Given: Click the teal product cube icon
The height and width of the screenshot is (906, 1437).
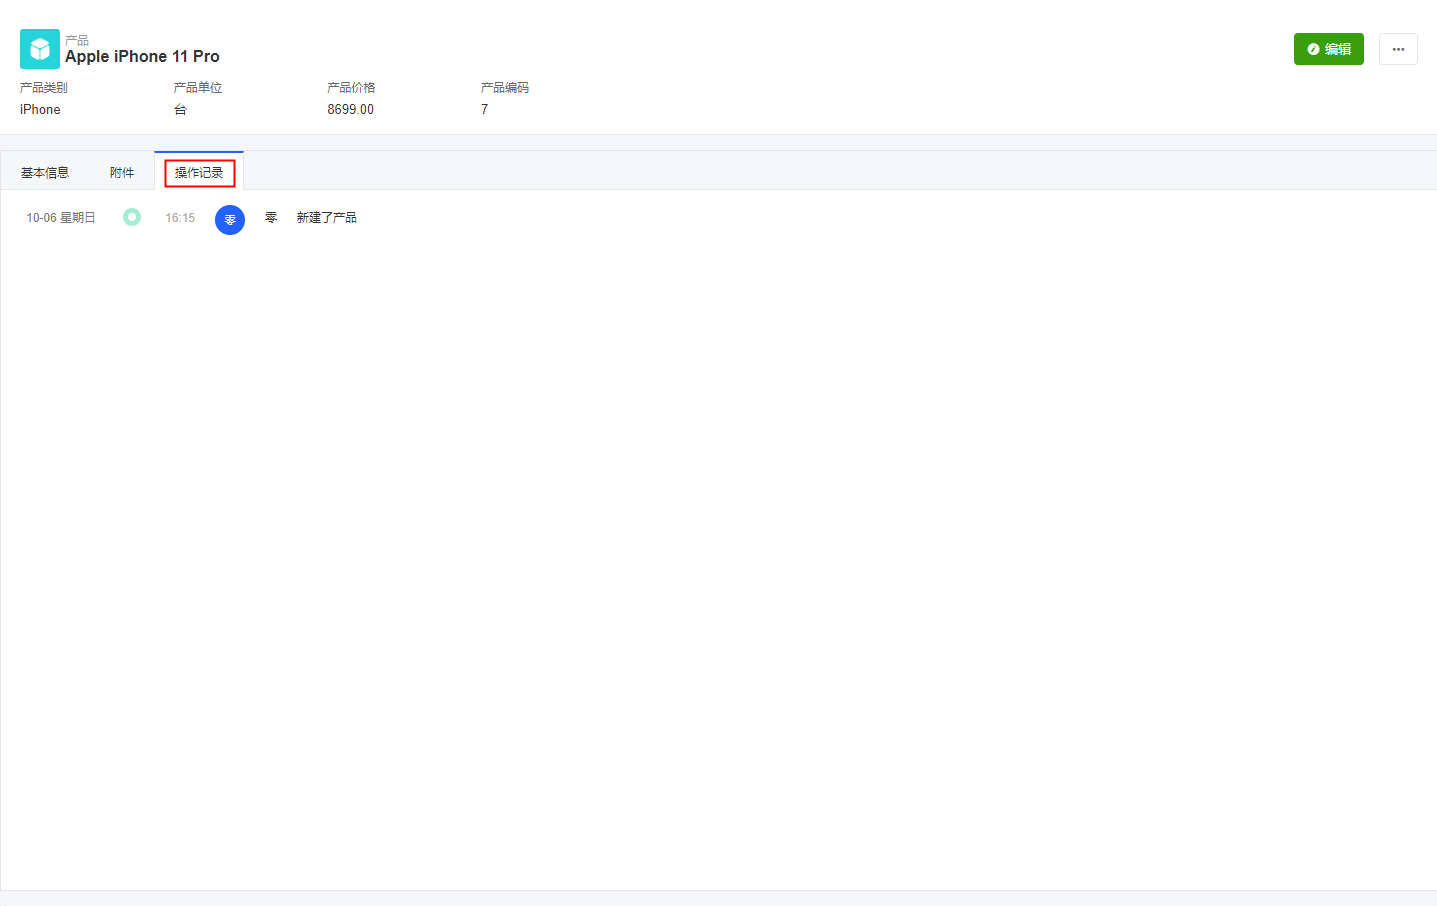Looking at the screenshot, I should tap(40, 49).
